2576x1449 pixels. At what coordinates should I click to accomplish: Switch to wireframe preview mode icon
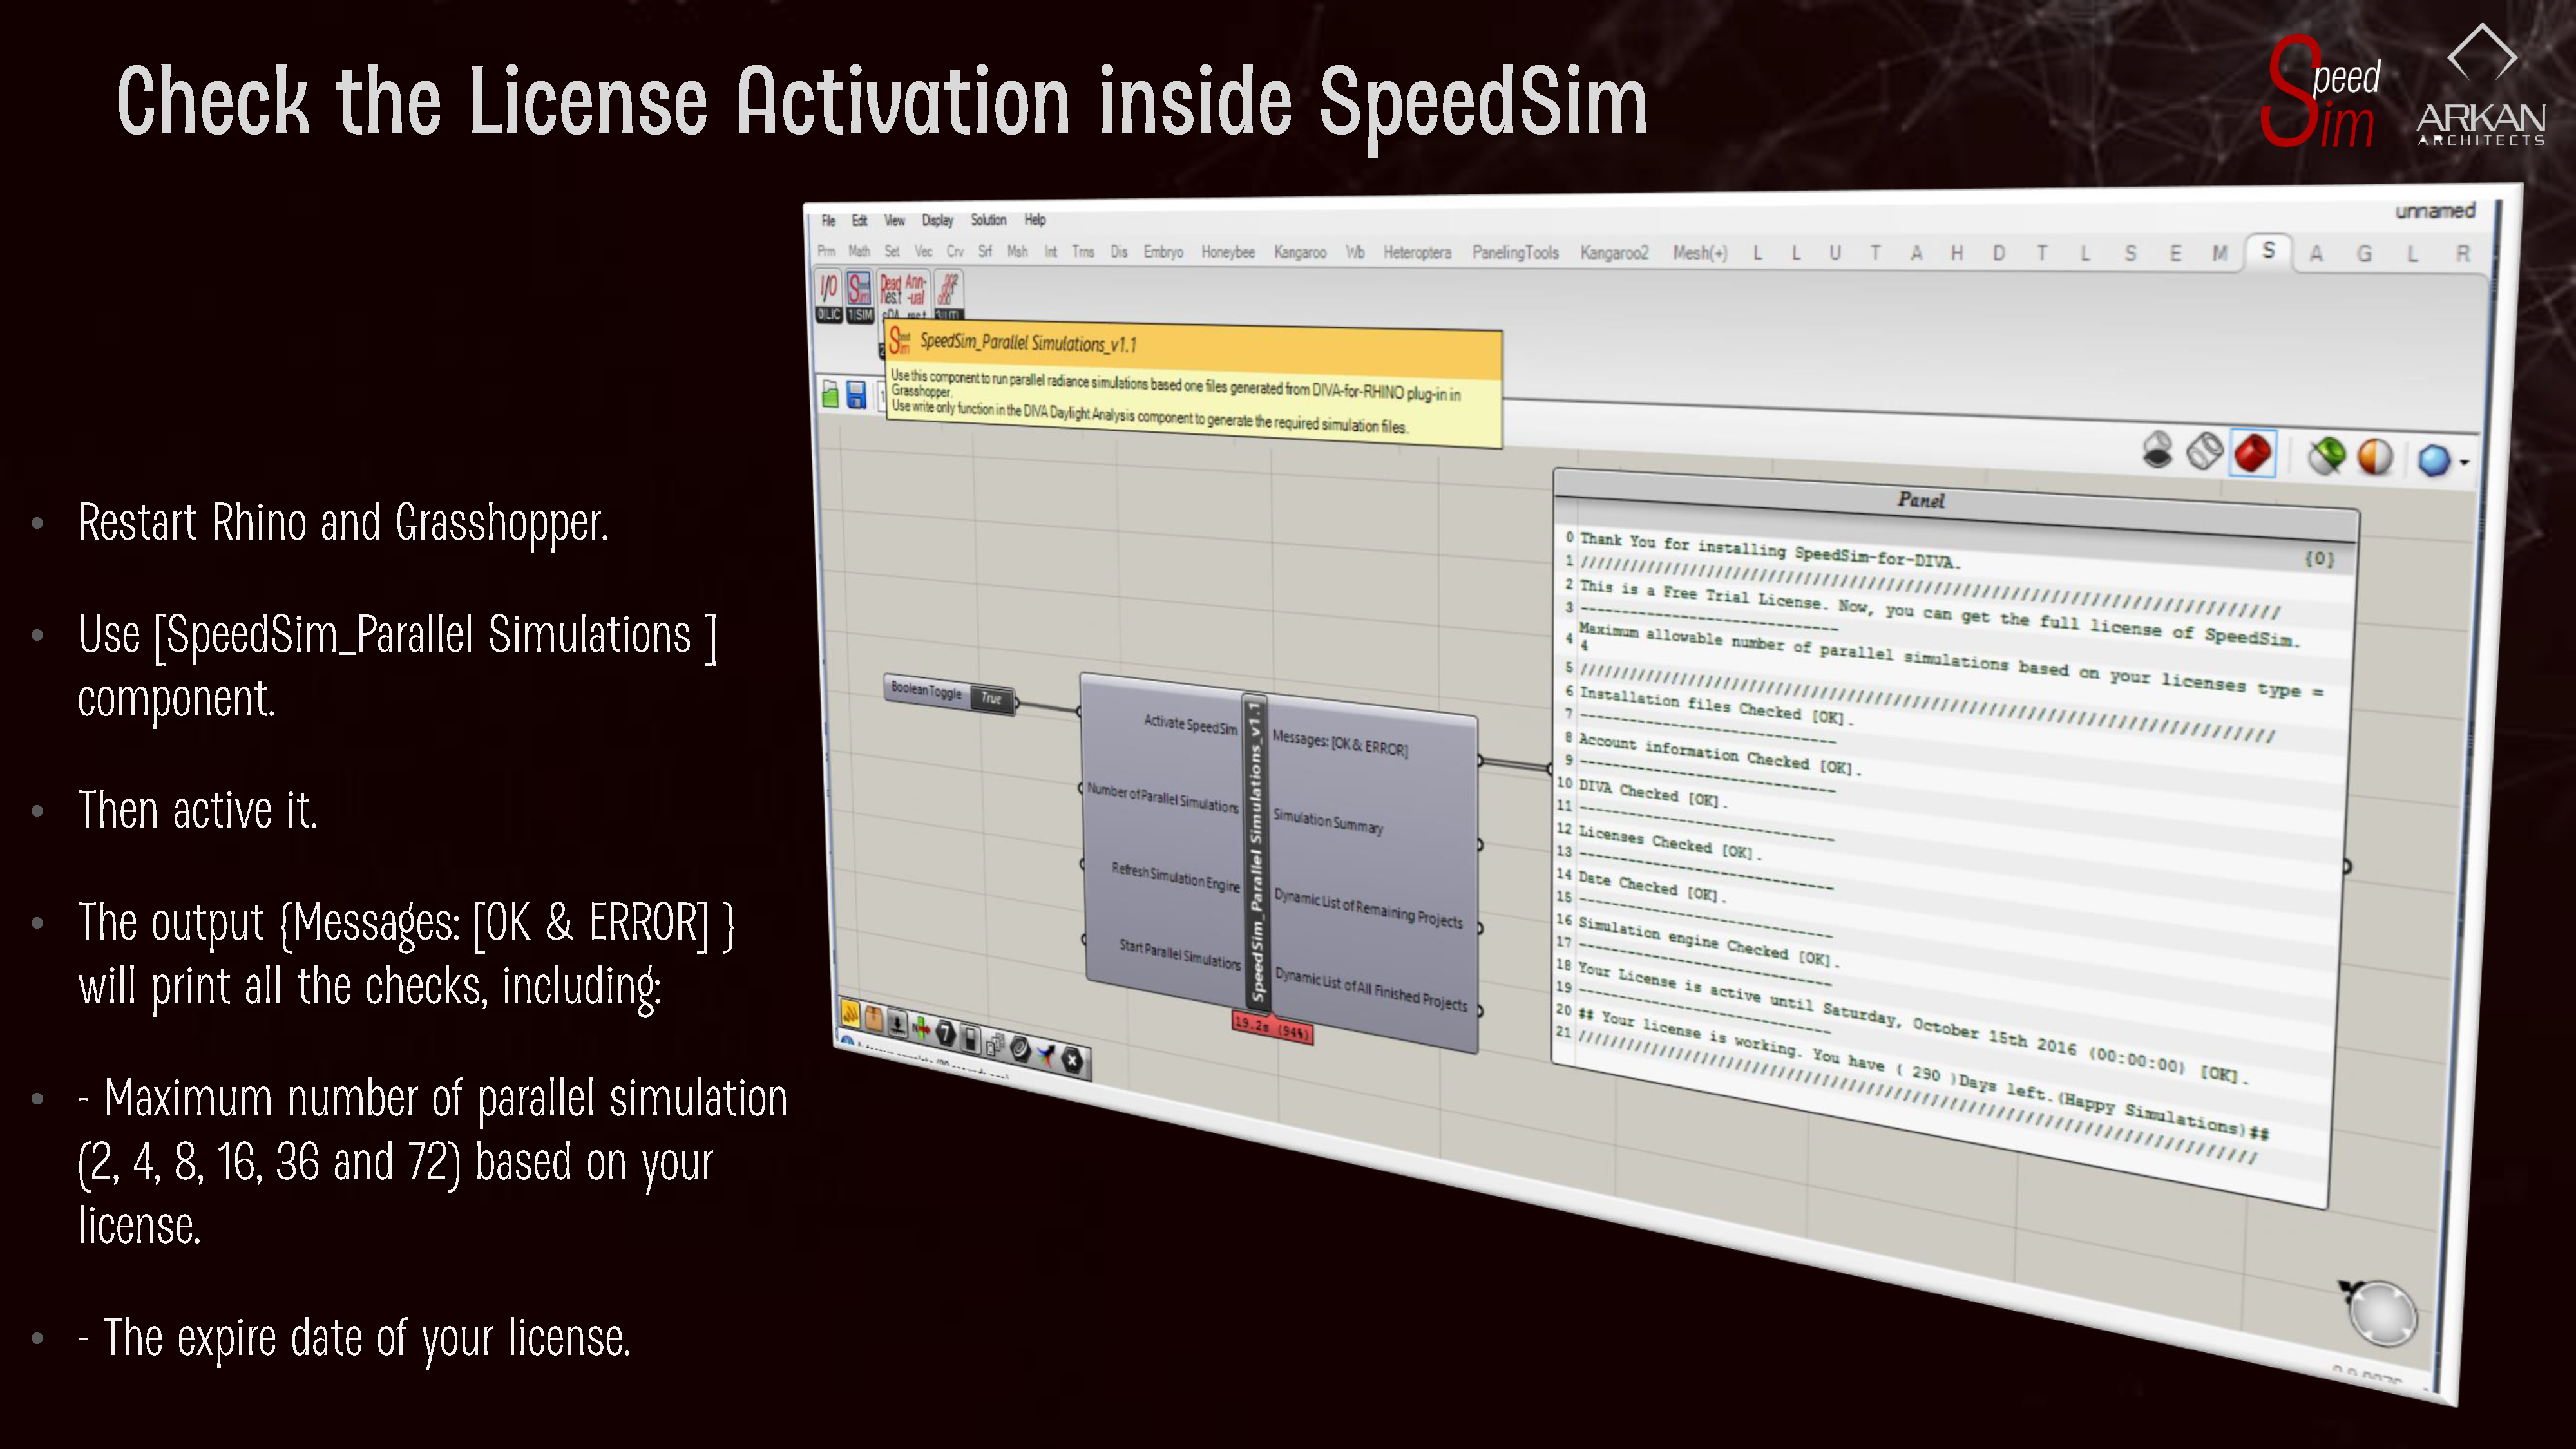(2204, 452)
